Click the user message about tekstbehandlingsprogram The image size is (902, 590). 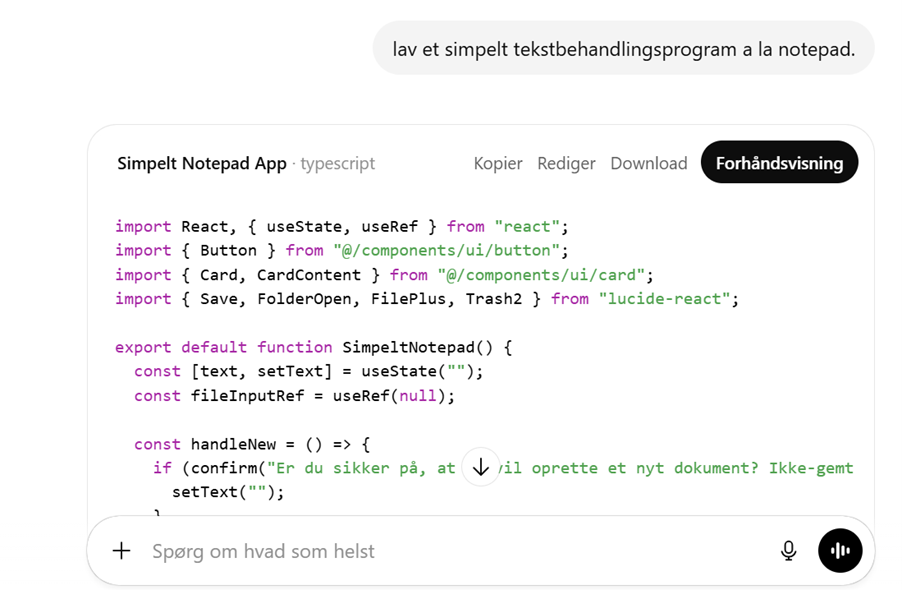tap(623, 48)
